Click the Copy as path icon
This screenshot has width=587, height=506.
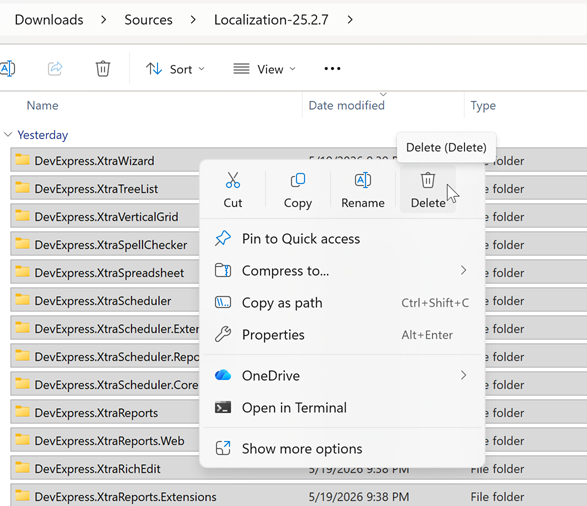coord(223,302)
